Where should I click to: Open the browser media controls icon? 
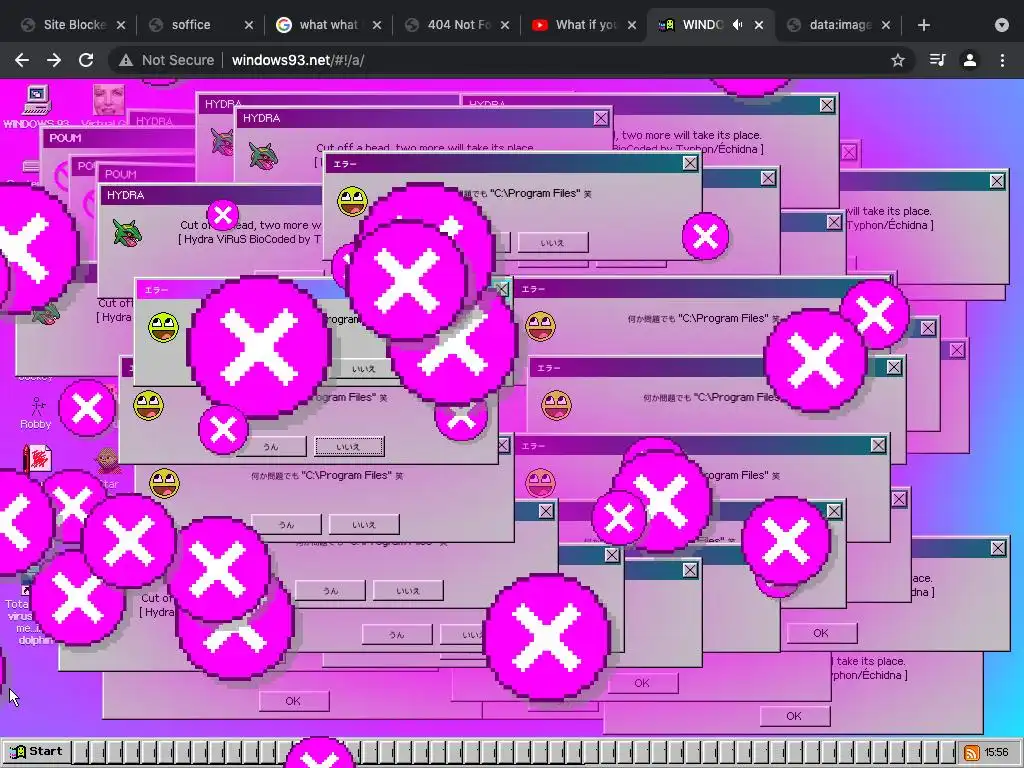[x=937, y=60]
